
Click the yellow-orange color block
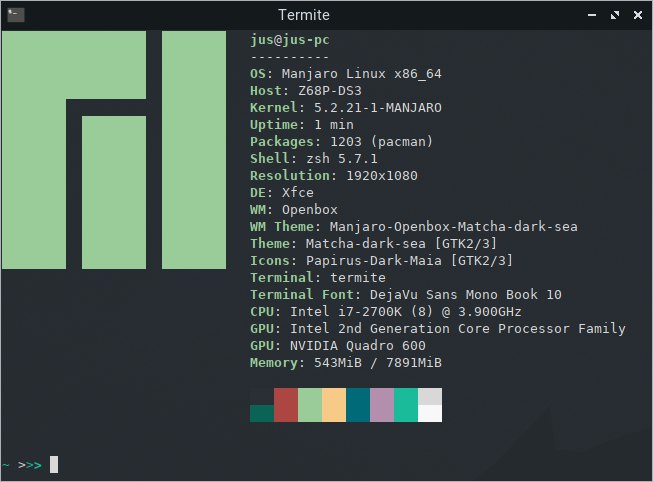point(334,405)
